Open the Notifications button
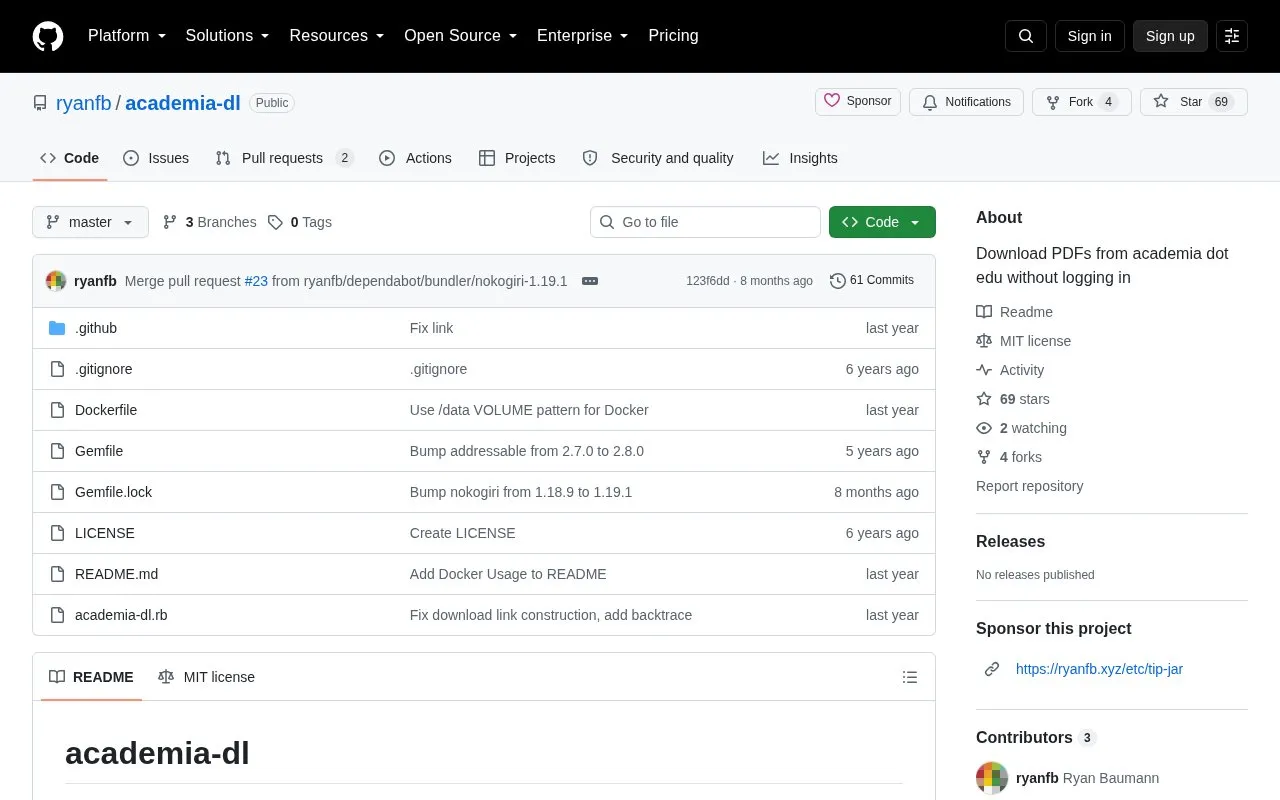 (x=966, y=102)
